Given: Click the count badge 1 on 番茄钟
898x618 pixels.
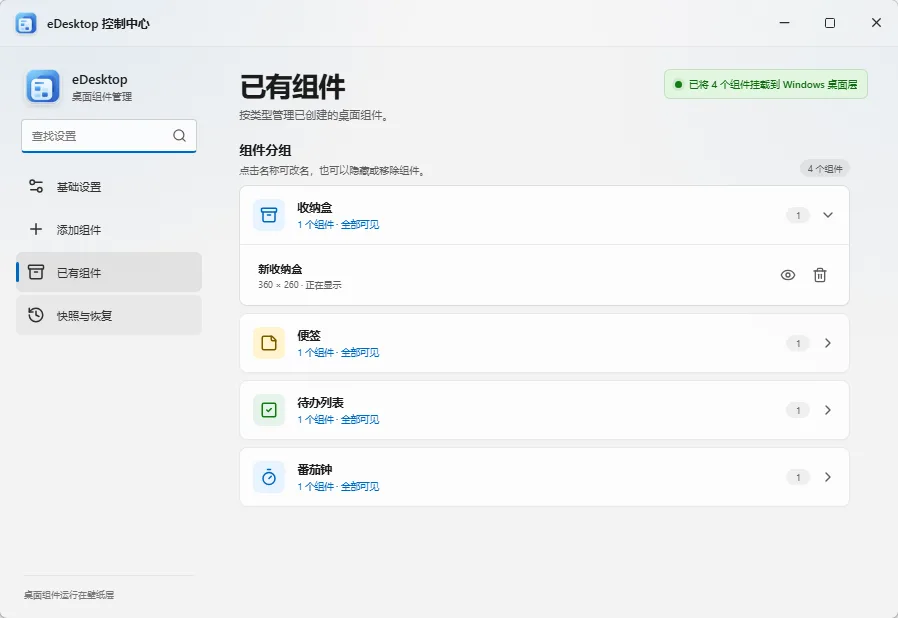Looking at the screenshot, I should [798, 477].
